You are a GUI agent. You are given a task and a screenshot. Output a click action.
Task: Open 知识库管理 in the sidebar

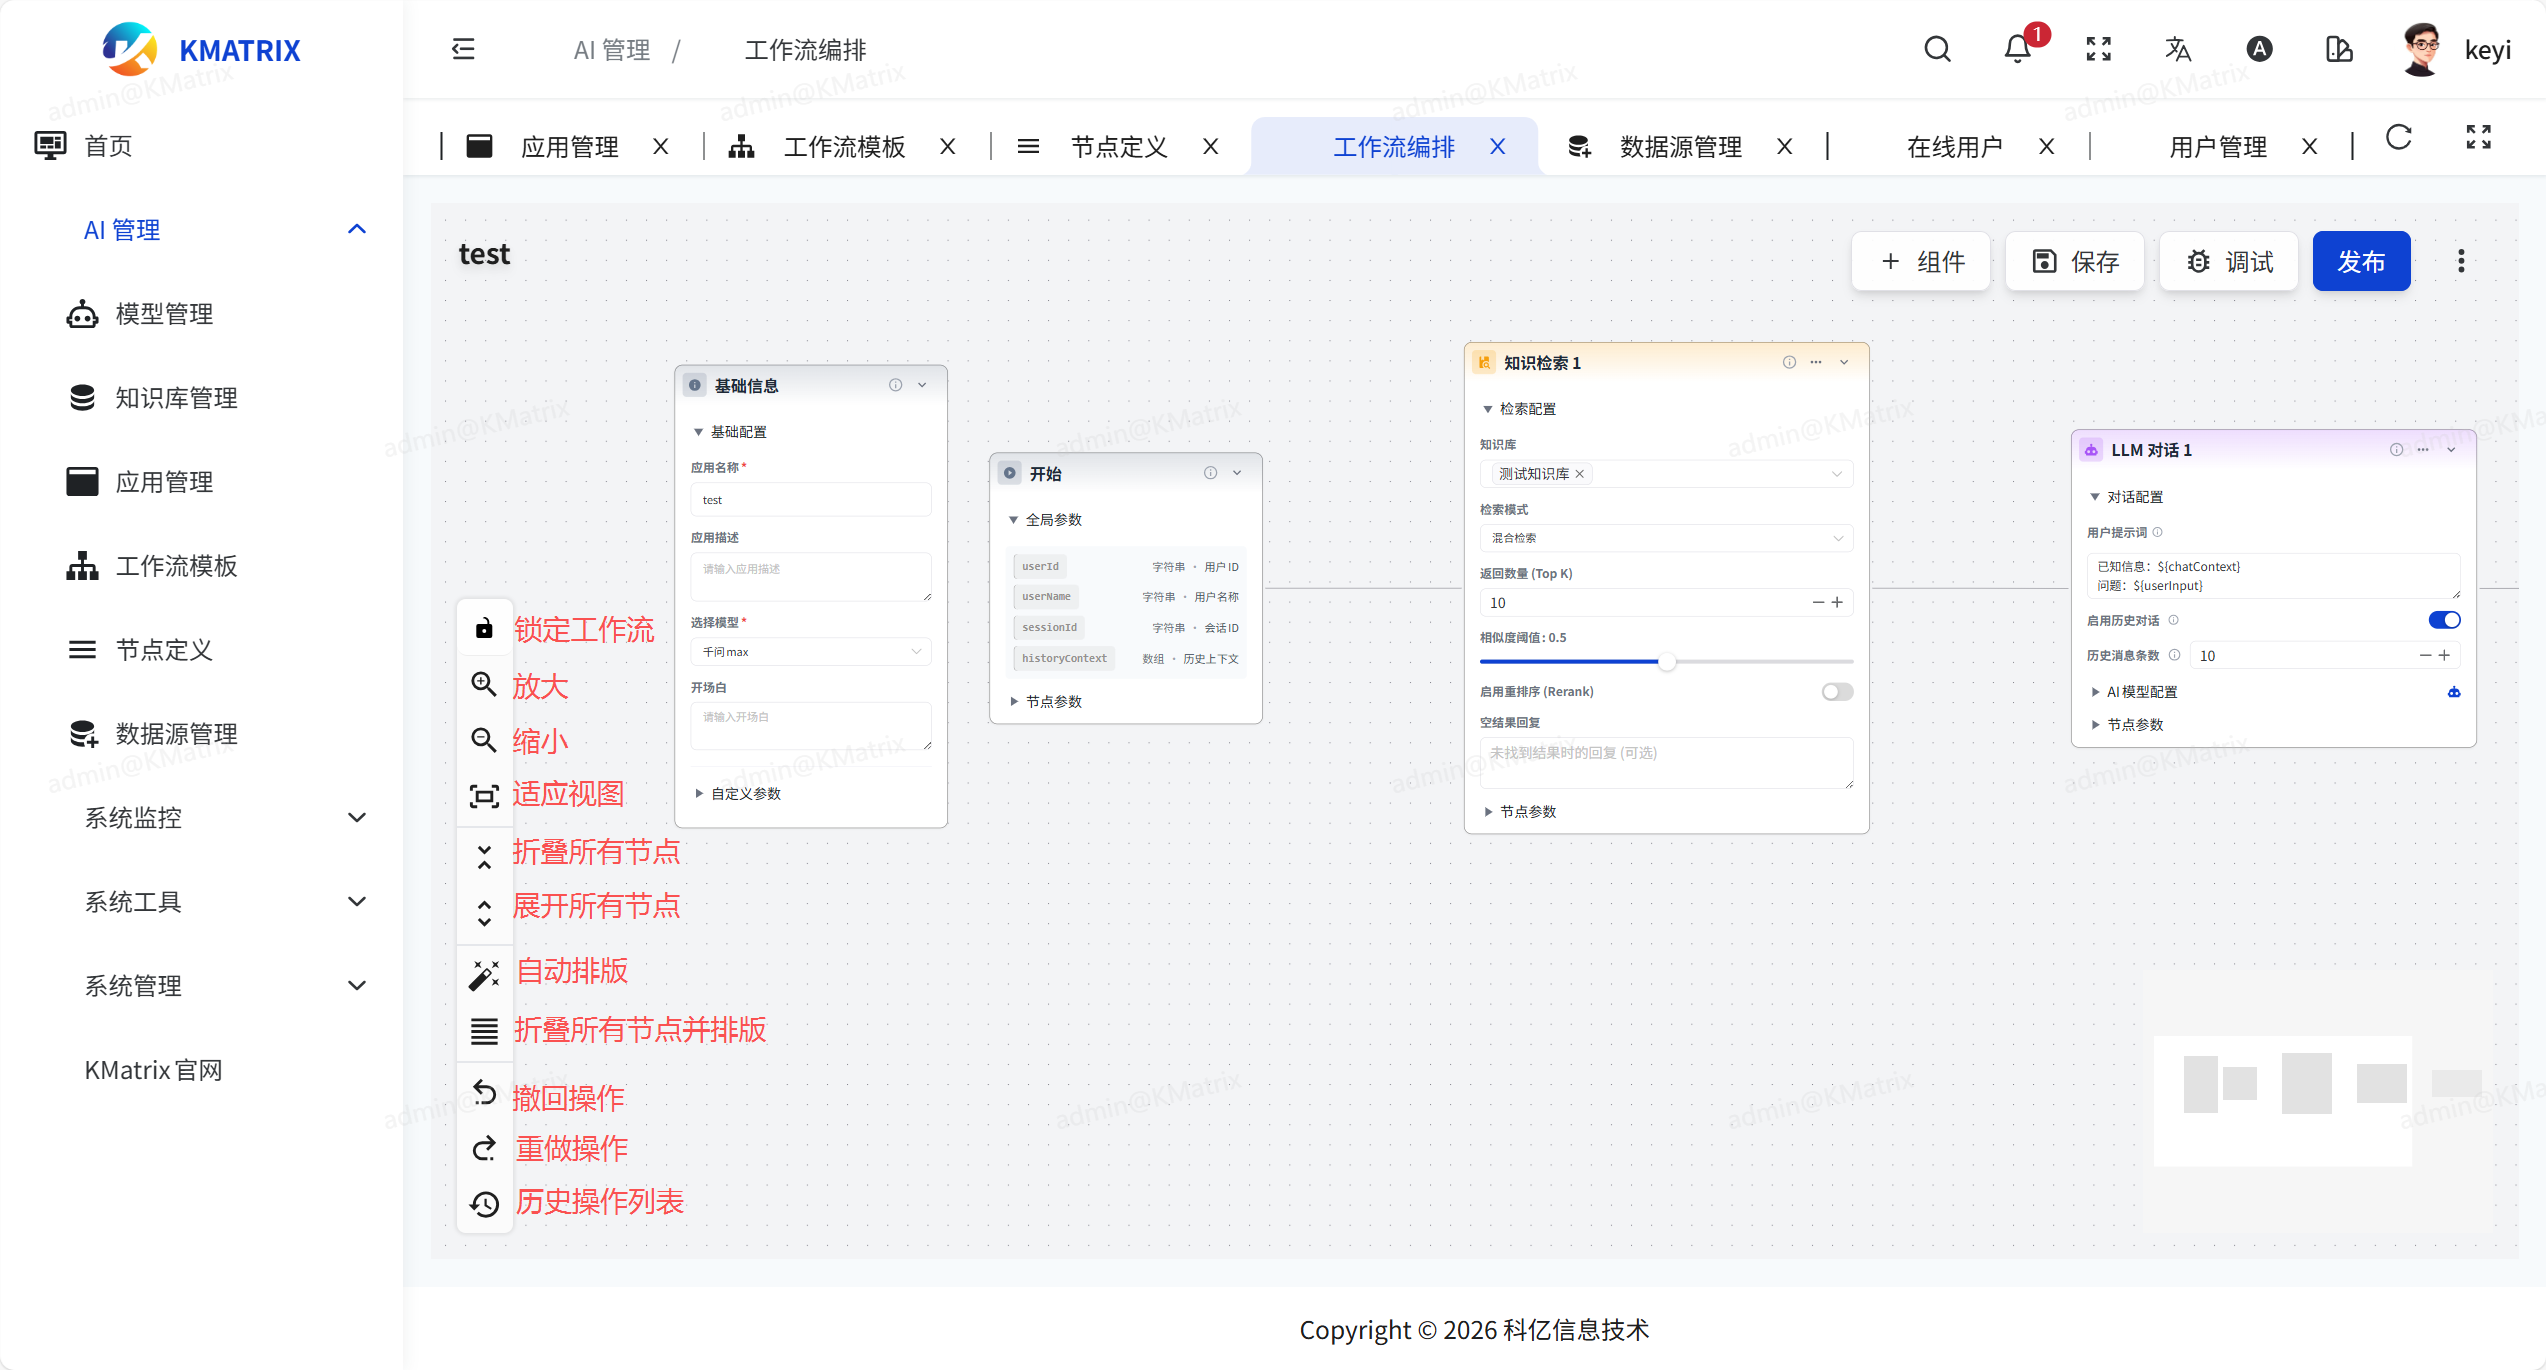(176, 398)
